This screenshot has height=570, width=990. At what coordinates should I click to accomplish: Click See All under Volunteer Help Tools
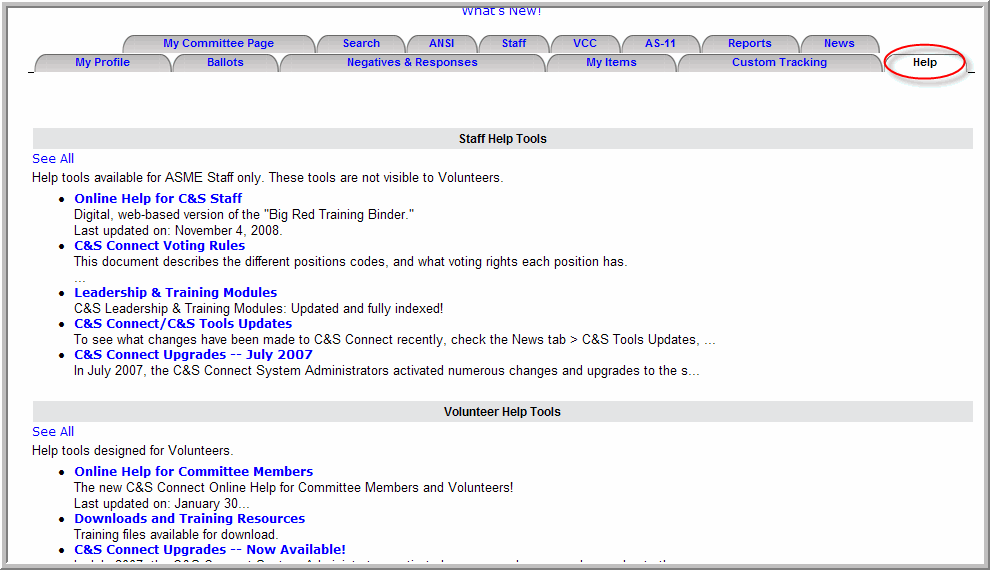(53, 431)
